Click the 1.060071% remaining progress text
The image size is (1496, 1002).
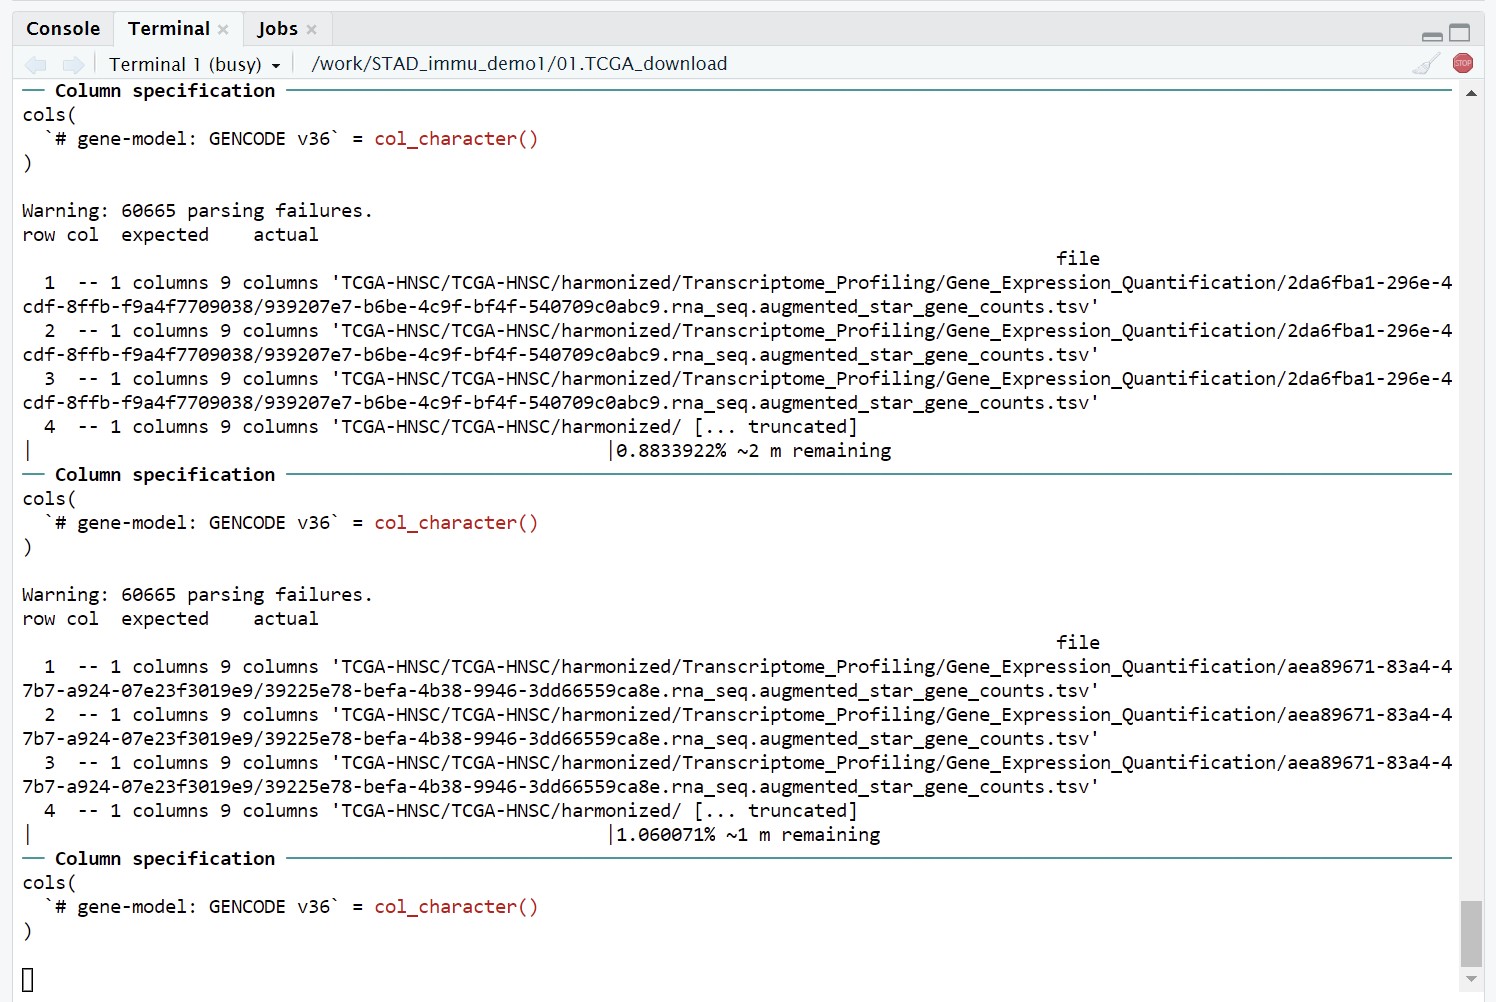coord(748,835)
